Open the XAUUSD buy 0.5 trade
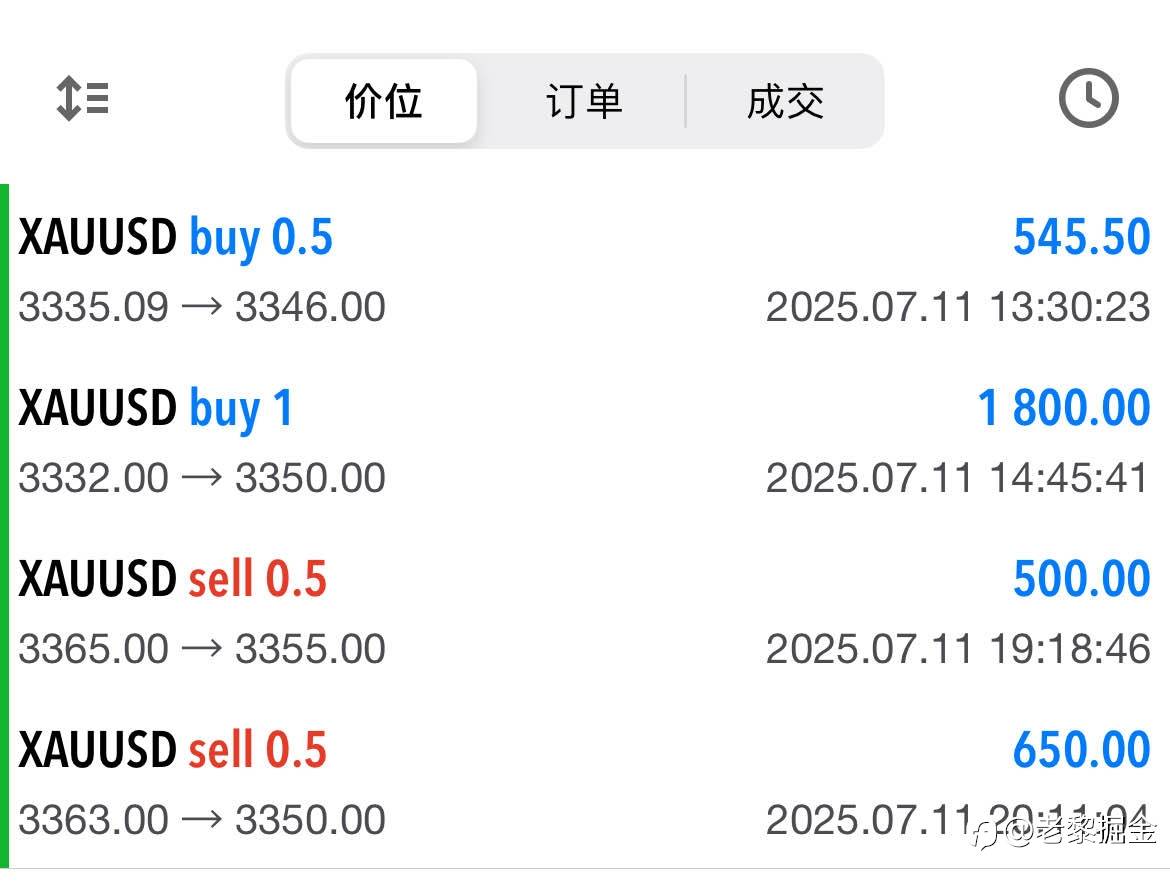1170x883 pixels. pos(585,270)
